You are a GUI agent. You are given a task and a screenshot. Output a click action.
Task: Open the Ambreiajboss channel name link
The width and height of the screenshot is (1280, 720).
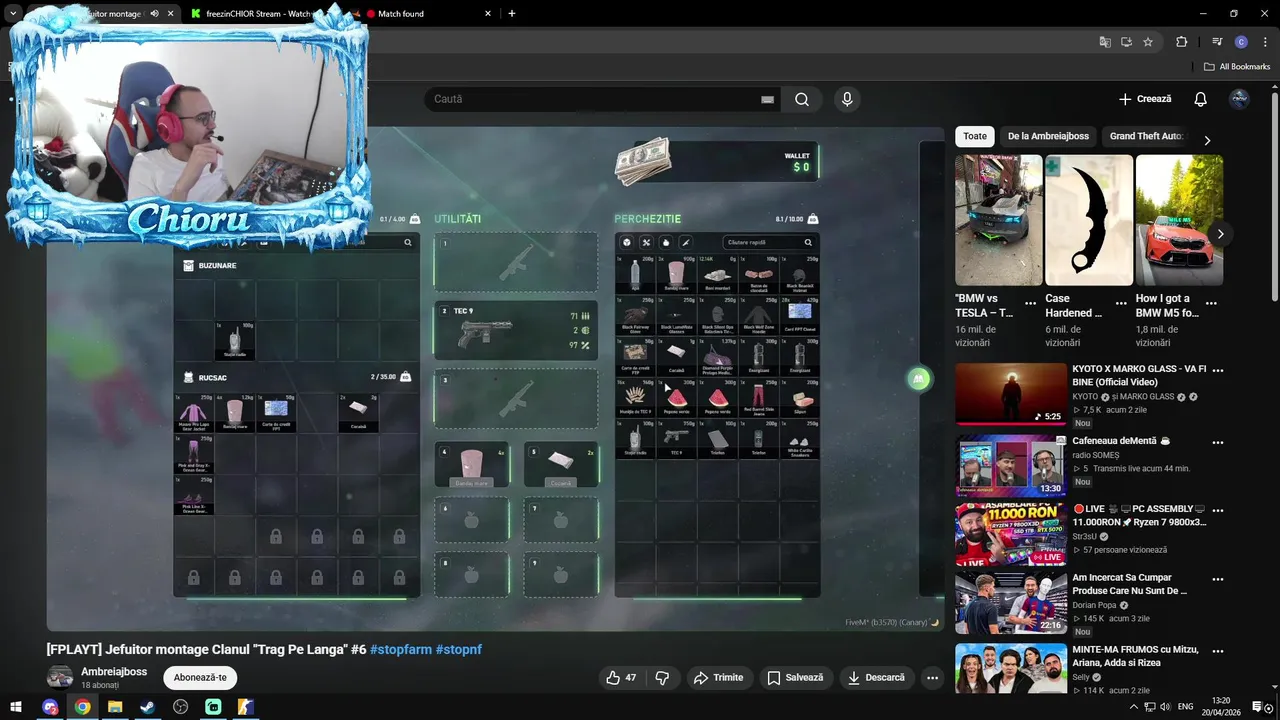[114, 672]
